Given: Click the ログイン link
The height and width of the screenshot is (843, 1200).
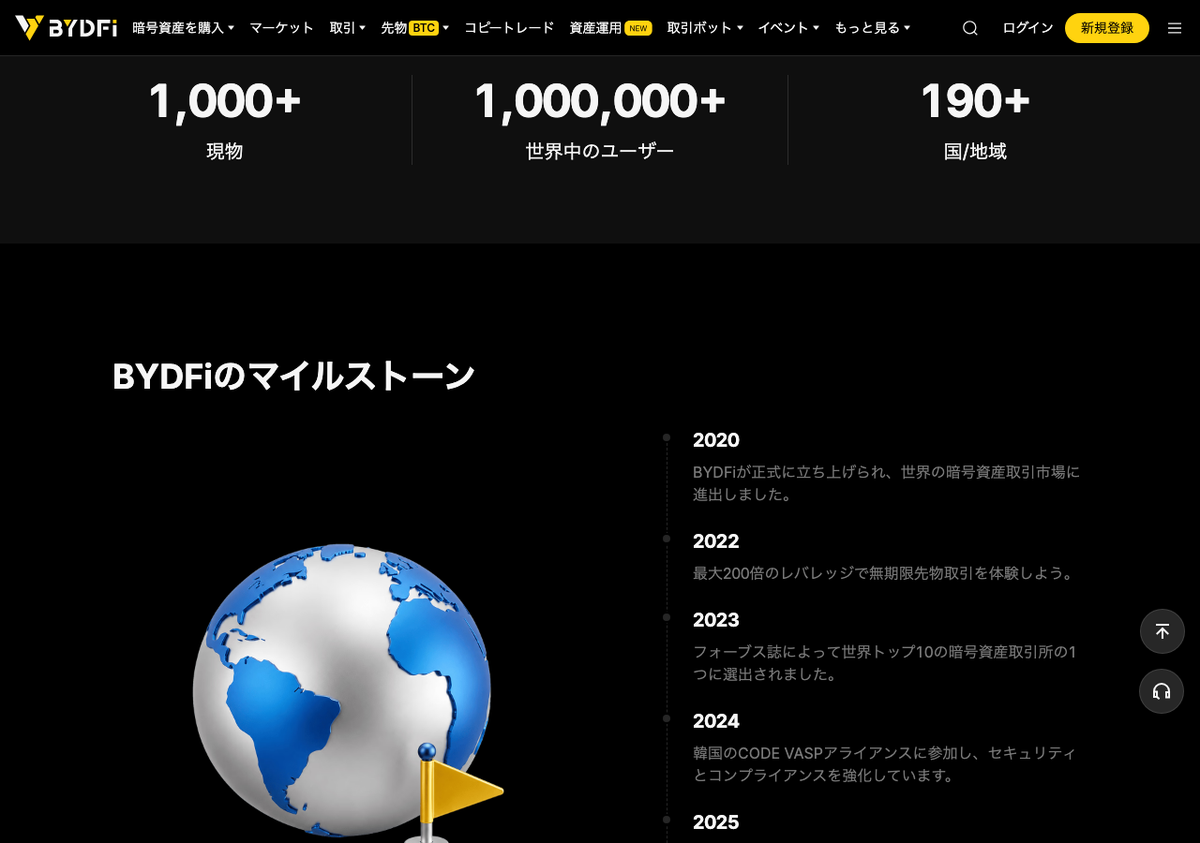Looking at the screenshot, I should 1027,28.
